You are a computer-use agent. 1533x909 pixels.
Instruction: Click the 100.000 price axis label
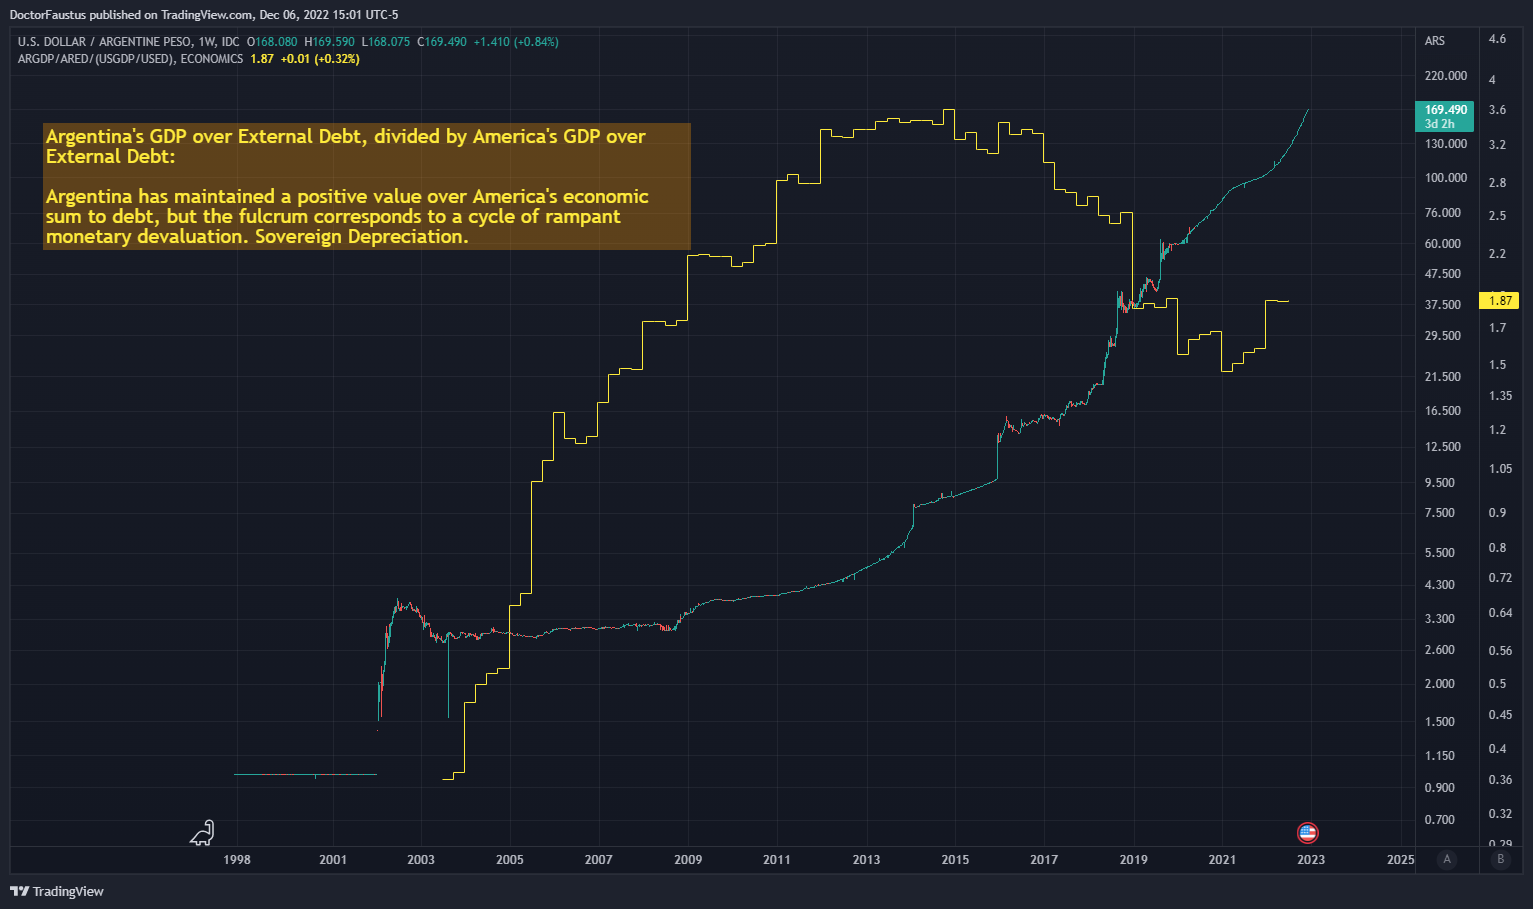tap(1446, 178)
